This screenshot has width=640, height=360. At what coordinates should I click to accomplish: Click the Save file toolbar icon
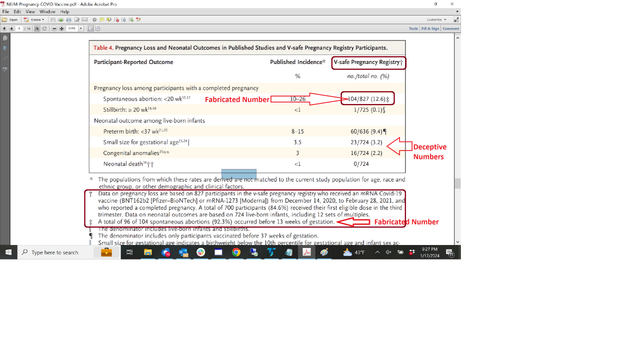(x=53, y=20)
